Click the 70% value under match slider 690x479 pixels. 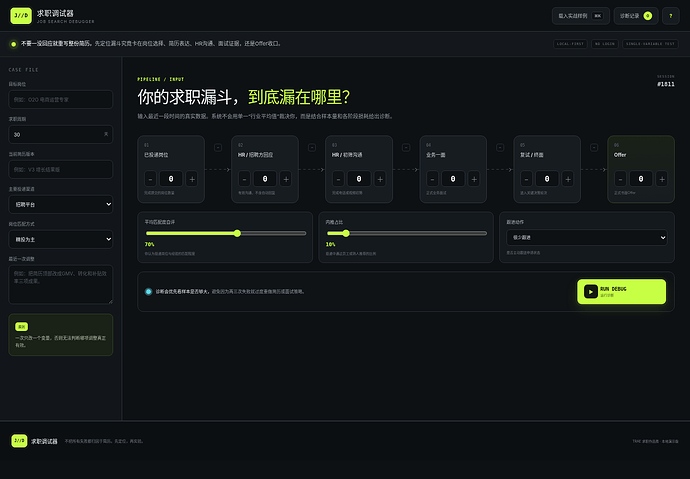[150, 244]
